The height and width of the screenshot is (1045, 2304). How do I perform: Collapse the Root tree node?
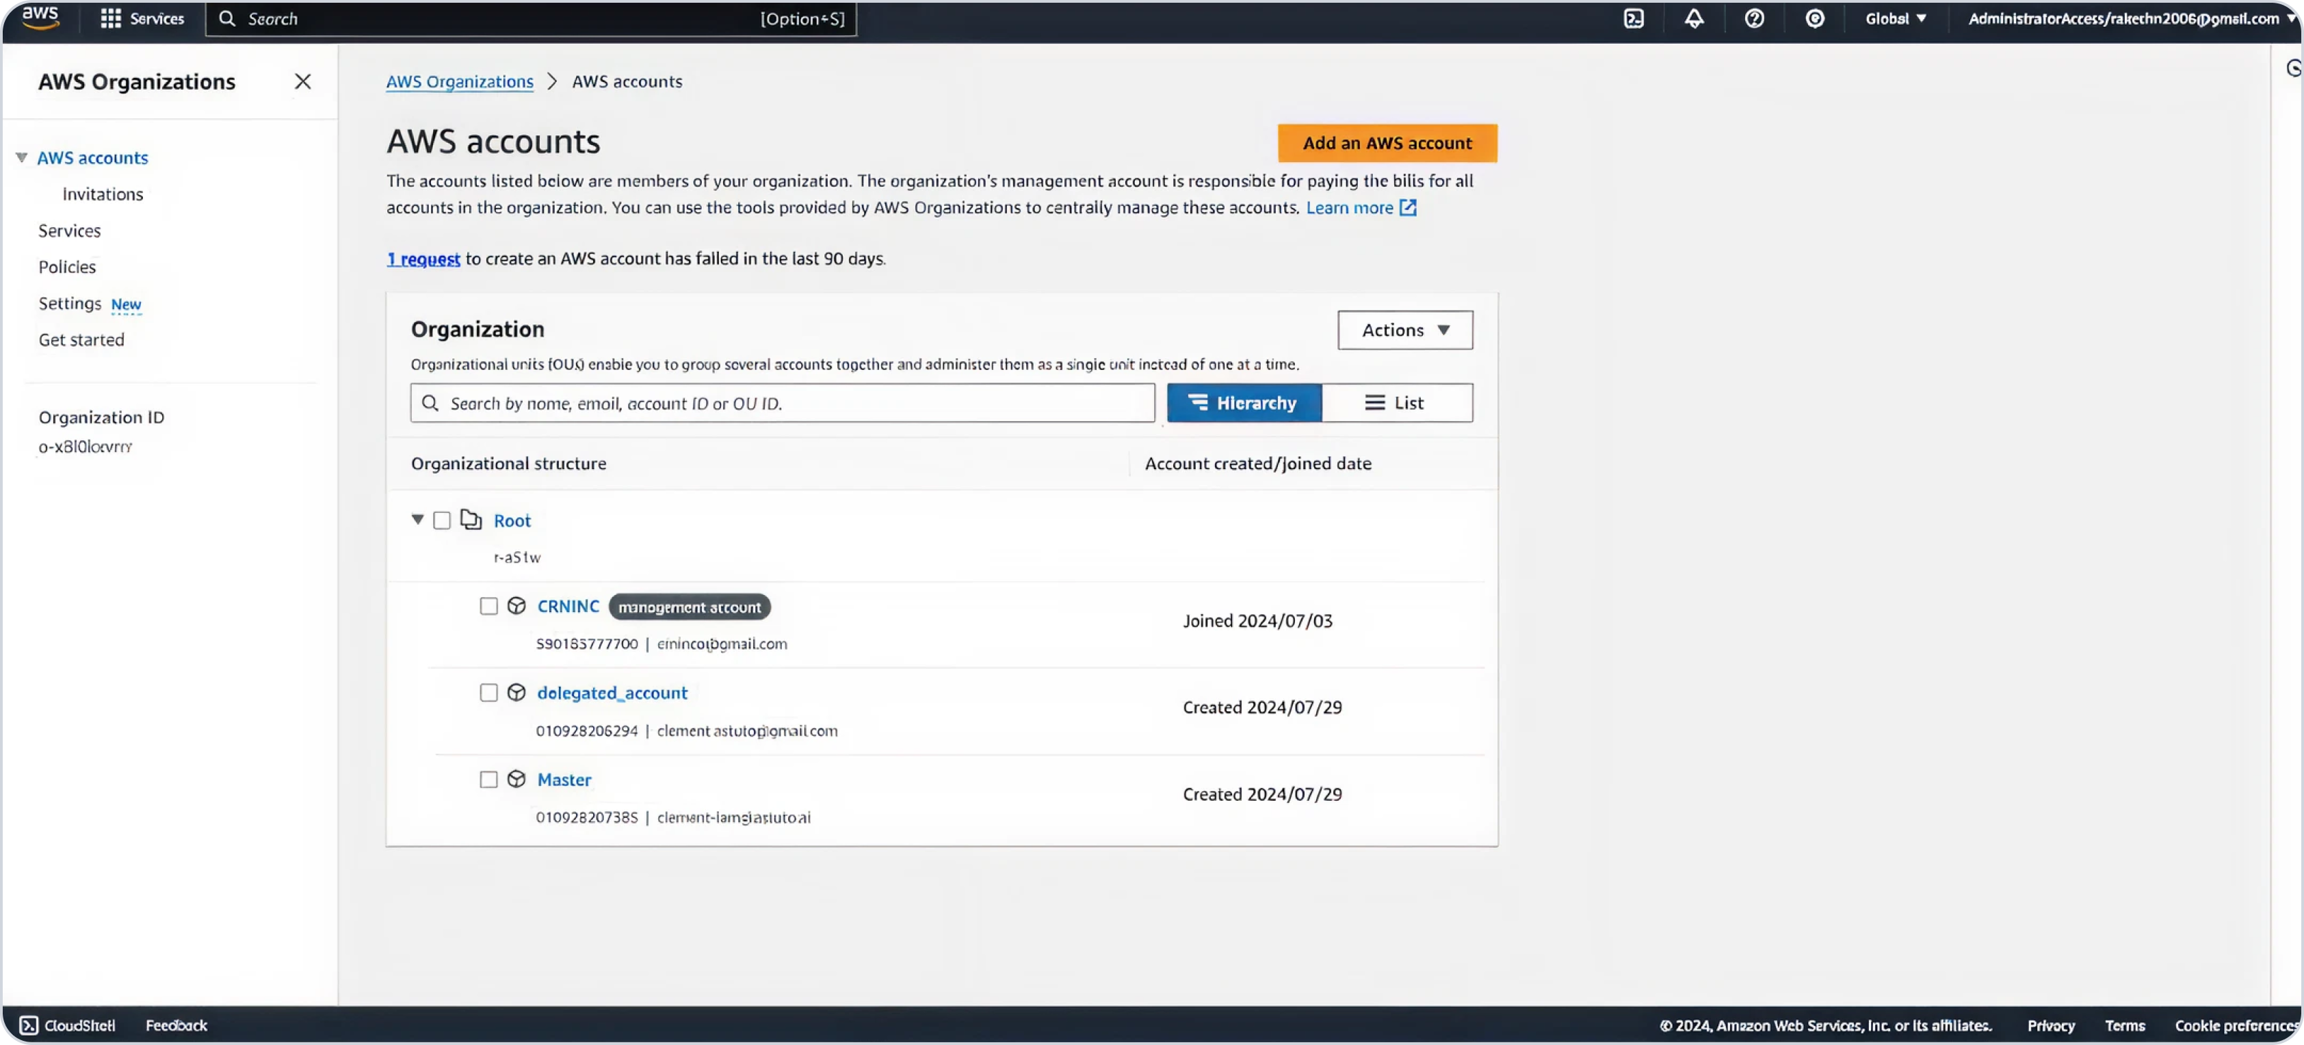(x=417, y=520)
